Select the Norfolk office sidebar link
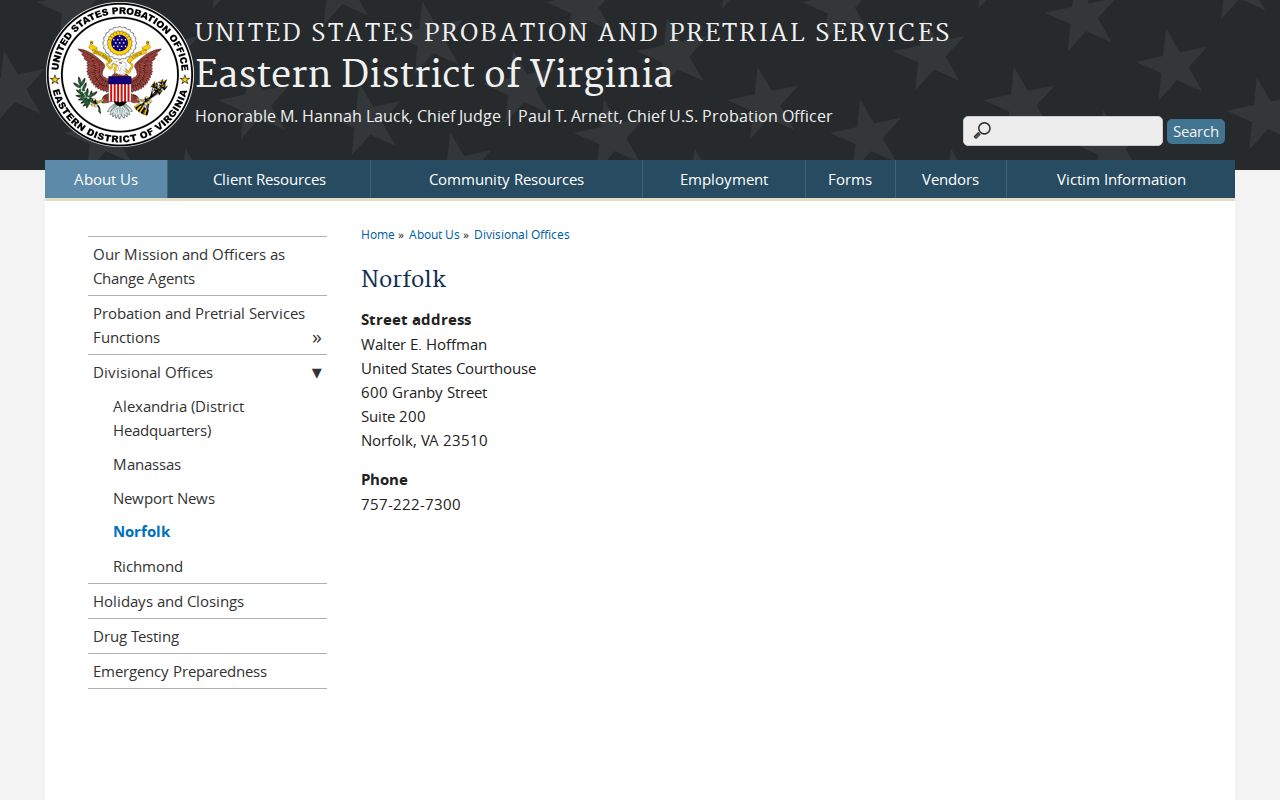 click(x=142, y=532)
